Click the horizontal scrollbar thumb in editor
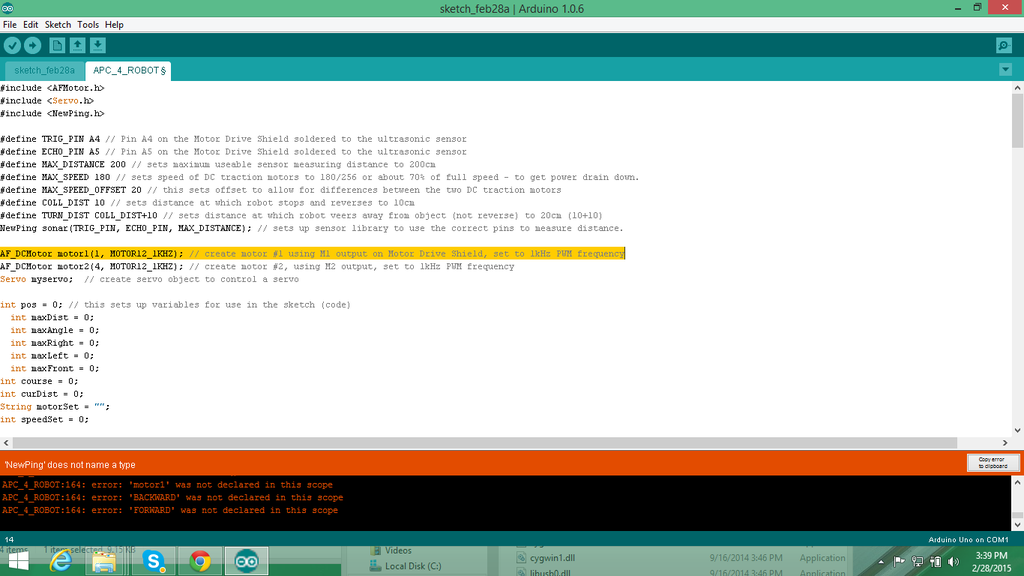 point(484,443)
